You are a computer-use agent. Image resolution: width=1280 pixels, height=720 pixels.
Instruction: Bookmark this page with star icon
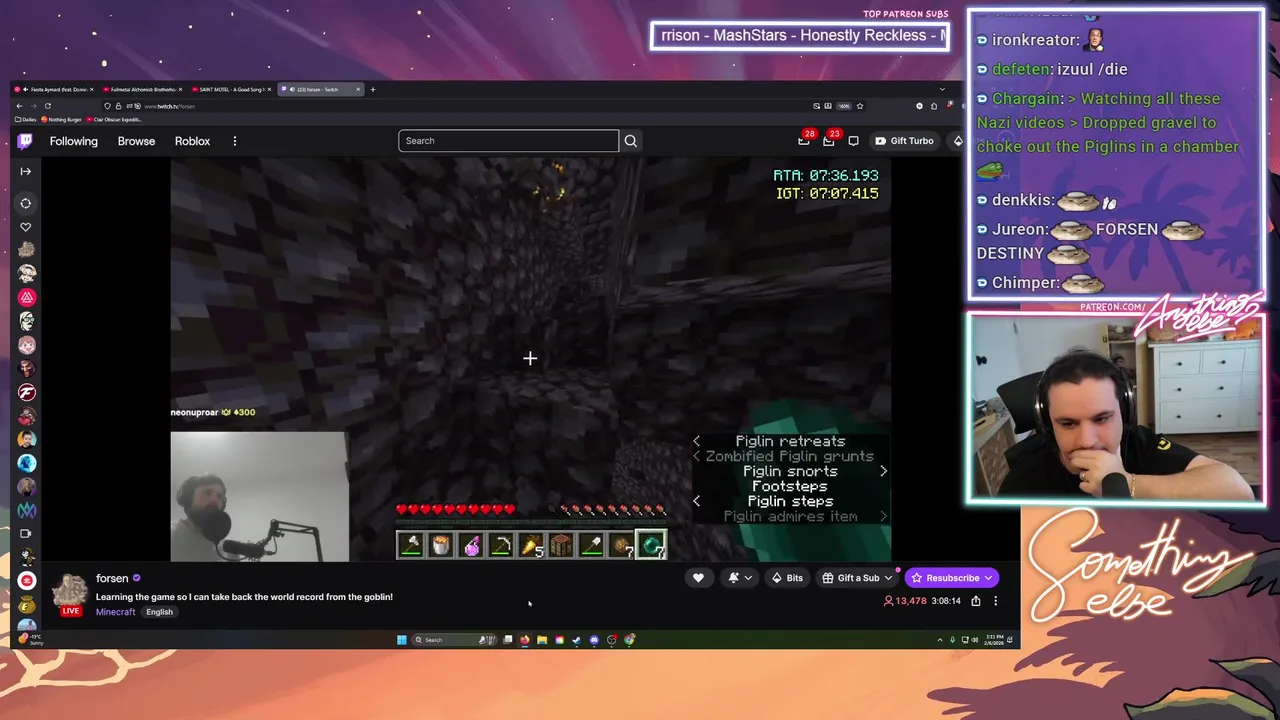[859, 106]
